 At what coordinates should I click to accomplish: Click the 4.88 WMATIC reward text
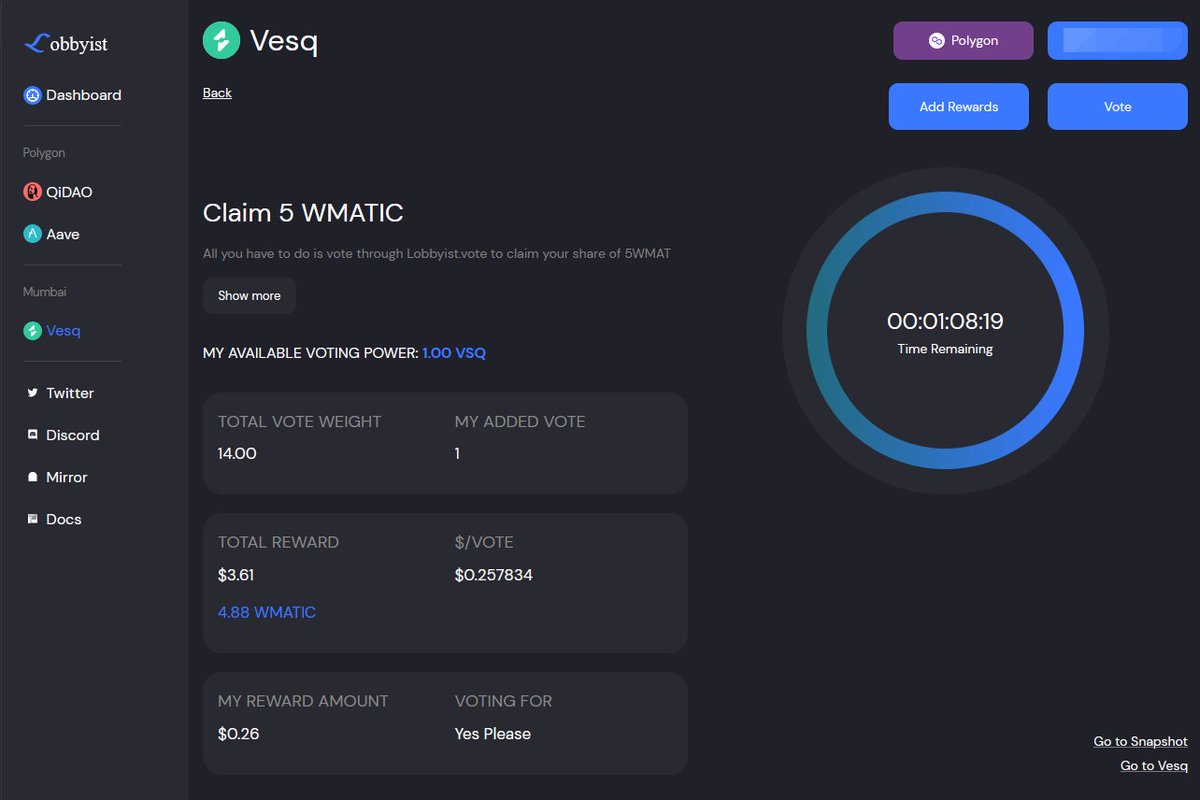(x=267, y=612)
